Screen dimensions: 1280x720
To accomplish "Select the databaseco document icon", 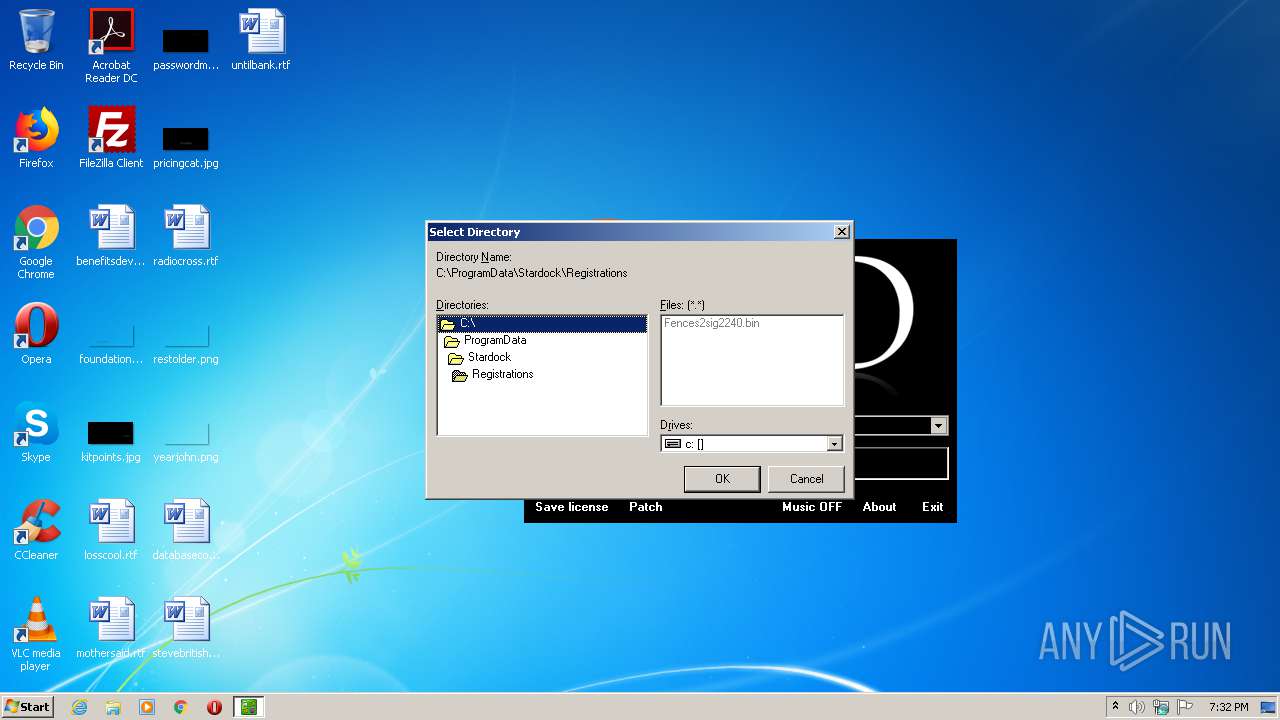I will 186,530.
